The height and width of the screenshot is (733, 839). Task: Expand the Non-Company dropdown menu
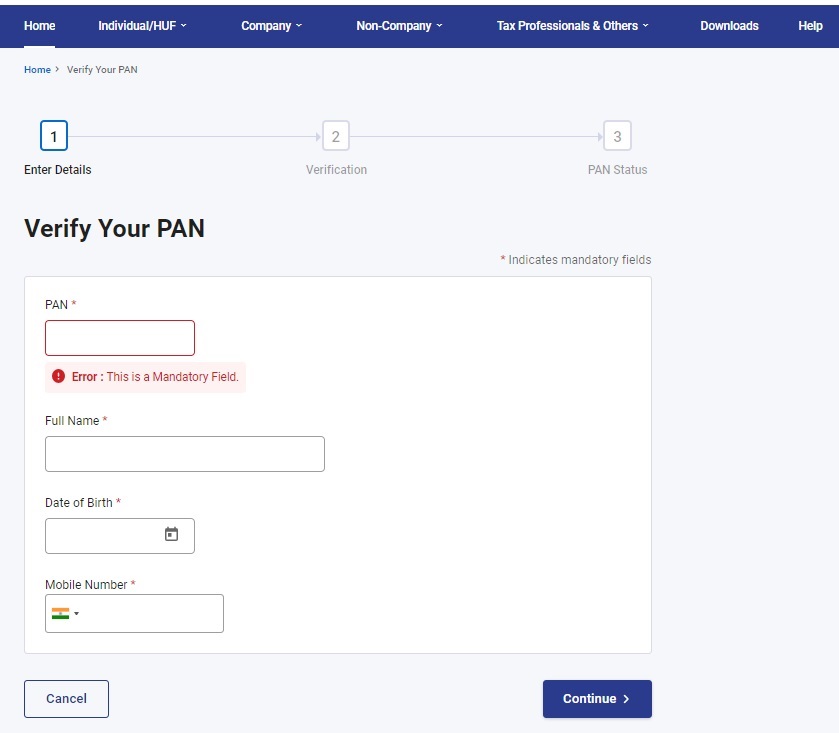(397, 26)
